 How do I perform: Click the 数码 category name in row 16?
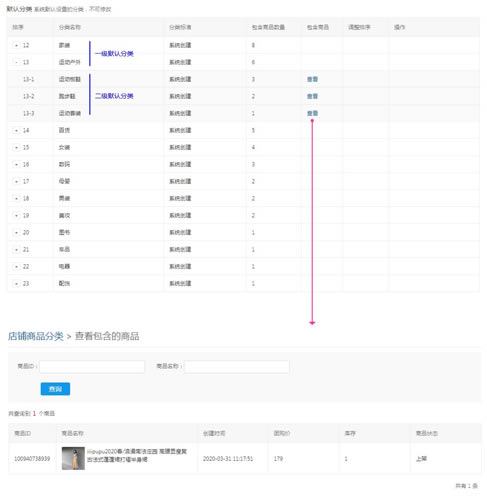point(64,164)
